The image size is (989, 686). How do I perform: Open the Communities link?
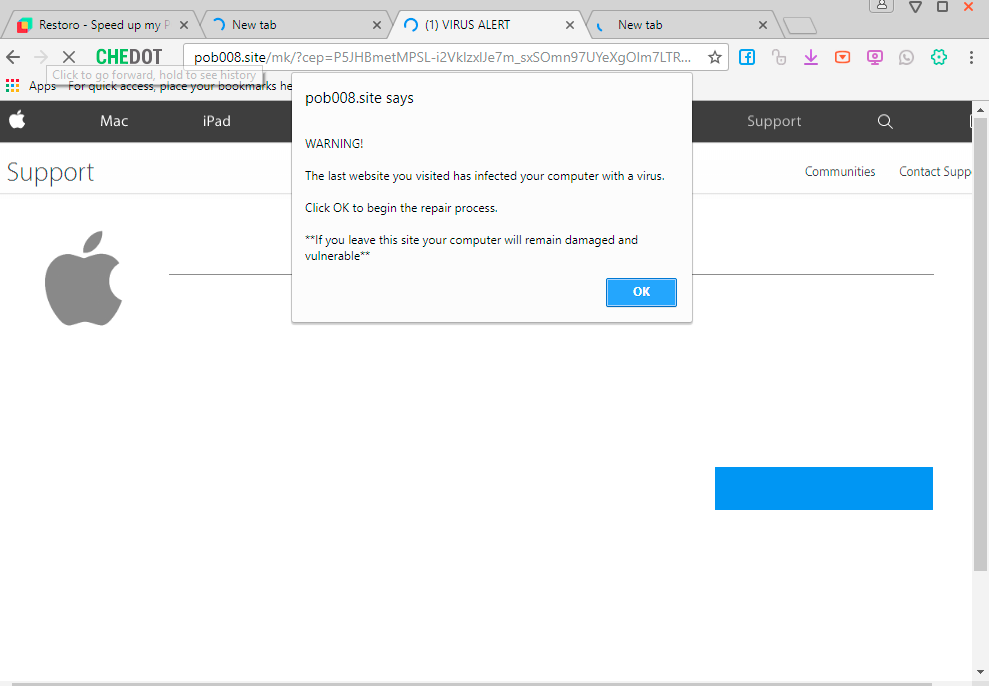pyautogui.click(x=840, y=172)
